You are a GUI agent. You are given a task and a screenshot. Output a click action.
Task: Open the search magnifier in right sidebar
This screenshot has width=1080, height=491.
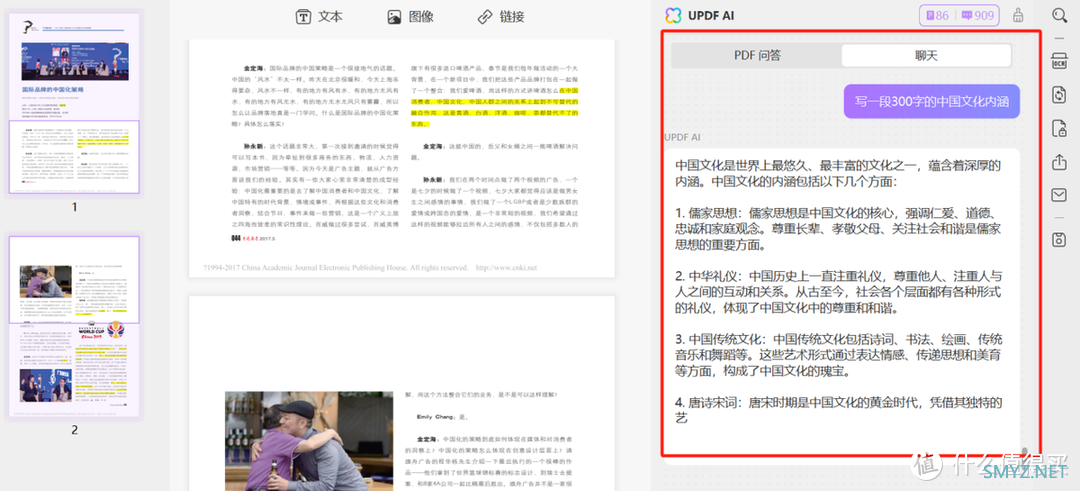click(x=1059, y=15)
